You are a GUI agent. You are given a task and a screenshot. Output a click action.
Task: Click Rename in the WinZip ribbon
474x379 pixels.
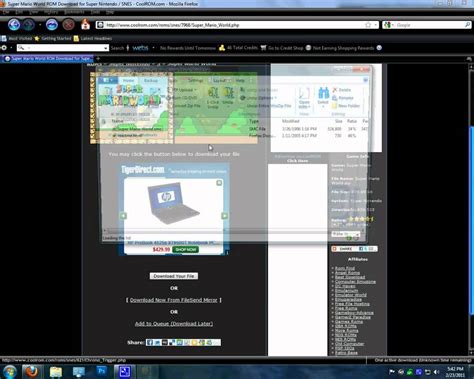343,98
